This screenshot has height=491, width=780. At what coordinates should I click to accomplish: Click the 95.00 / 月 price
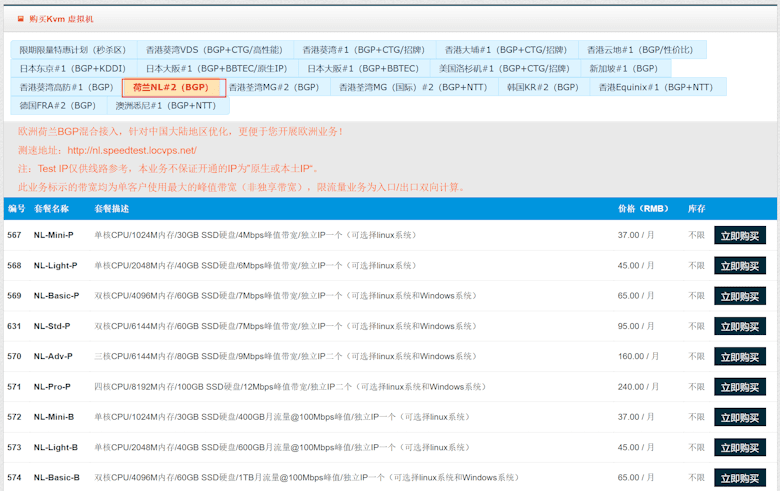point(636,326)
